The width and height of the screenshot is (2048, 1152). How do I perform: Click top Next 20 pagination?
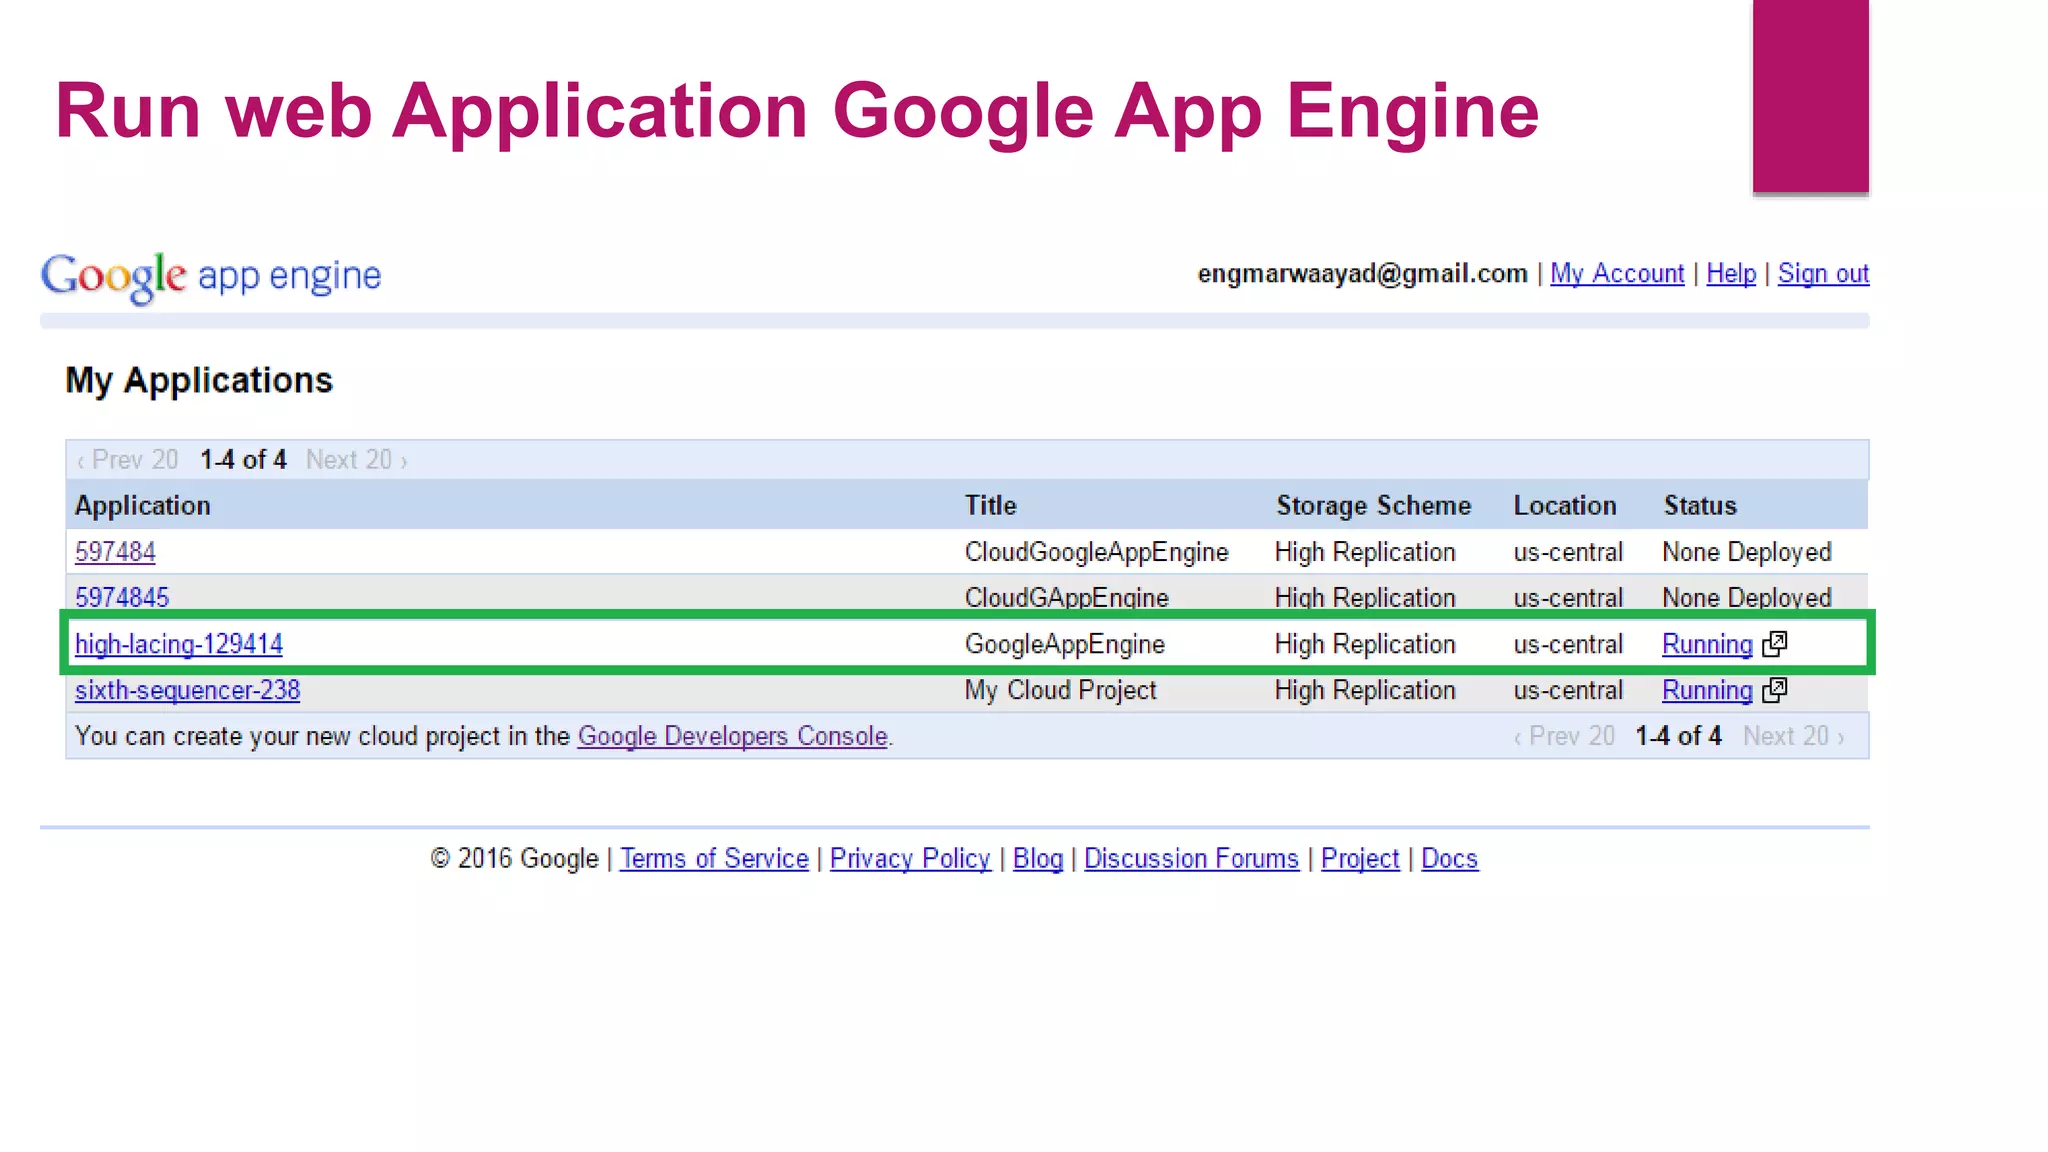357,460
